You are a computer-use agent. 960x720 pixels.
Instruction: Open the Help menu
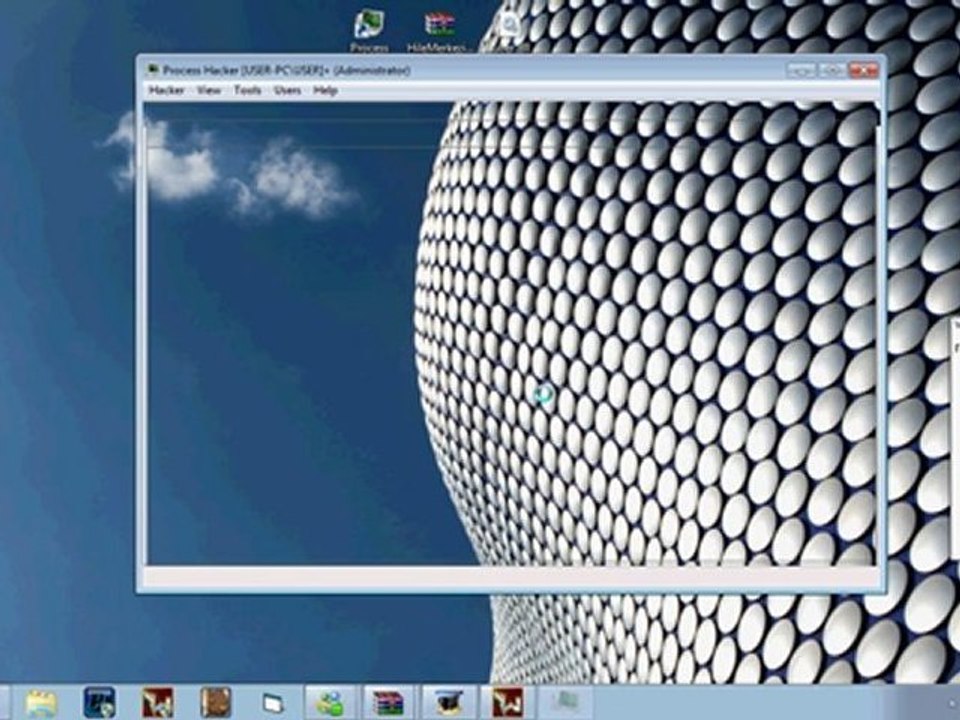[x=325, y=90]
